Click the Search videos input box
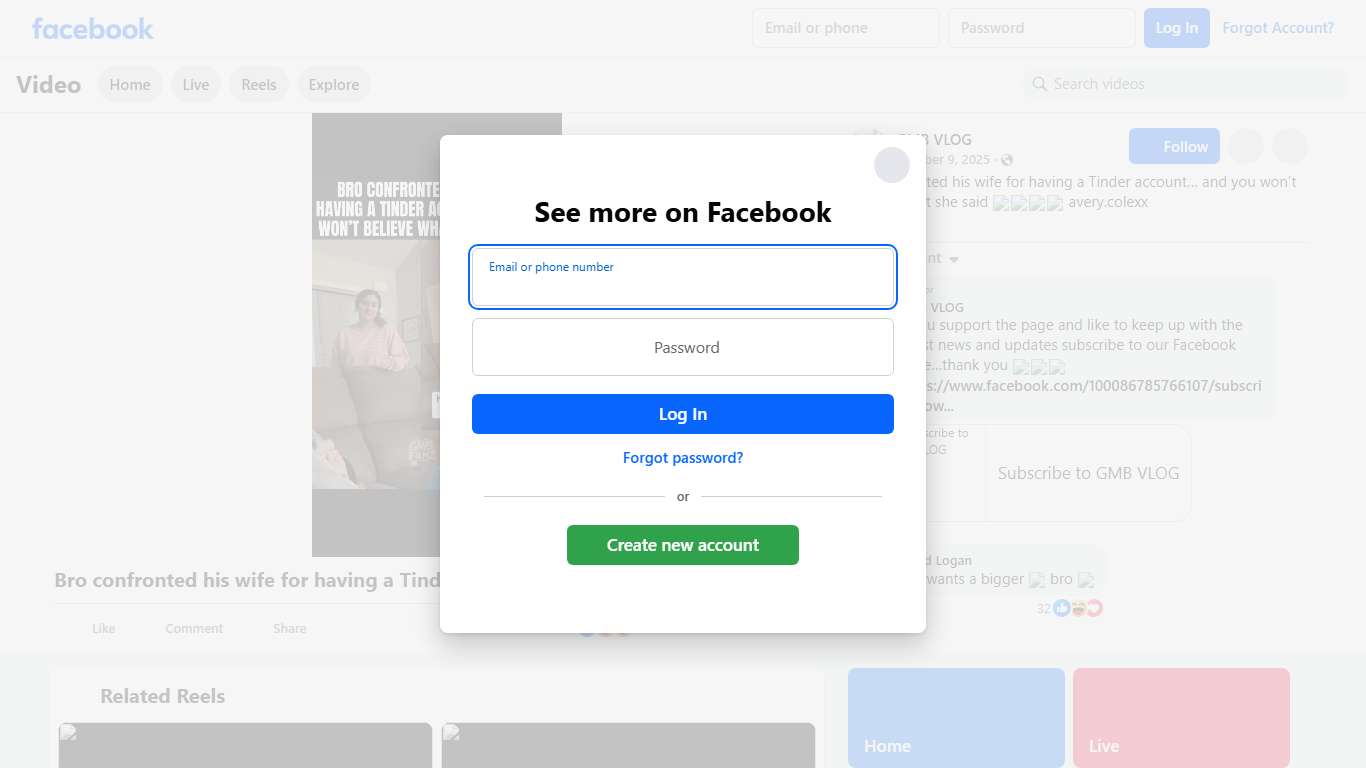Viewport: 1366px width, 768px height. coord(1186,84)
